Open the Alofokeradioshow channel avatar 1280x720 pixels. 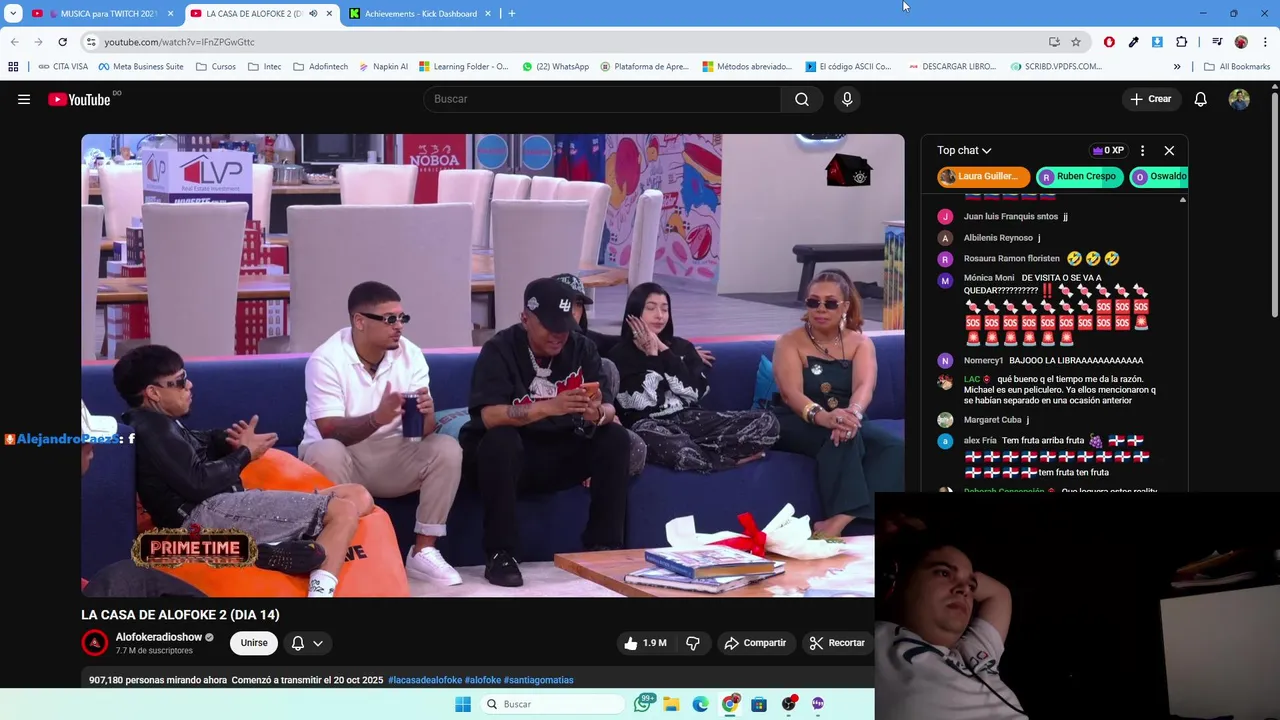[95, 643]
